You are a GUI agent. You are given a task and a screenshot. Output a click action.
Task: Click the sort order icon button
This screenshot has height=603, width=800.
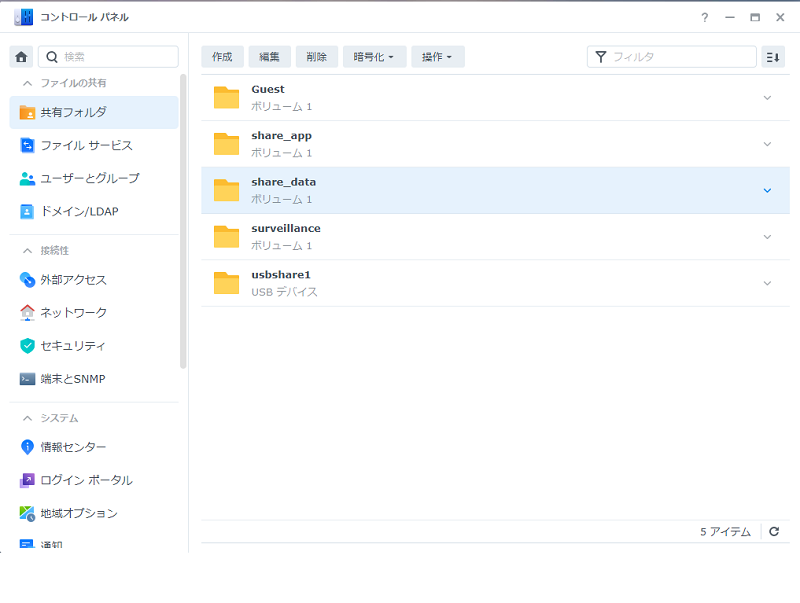pyautogui.click(x=773, y=57)
